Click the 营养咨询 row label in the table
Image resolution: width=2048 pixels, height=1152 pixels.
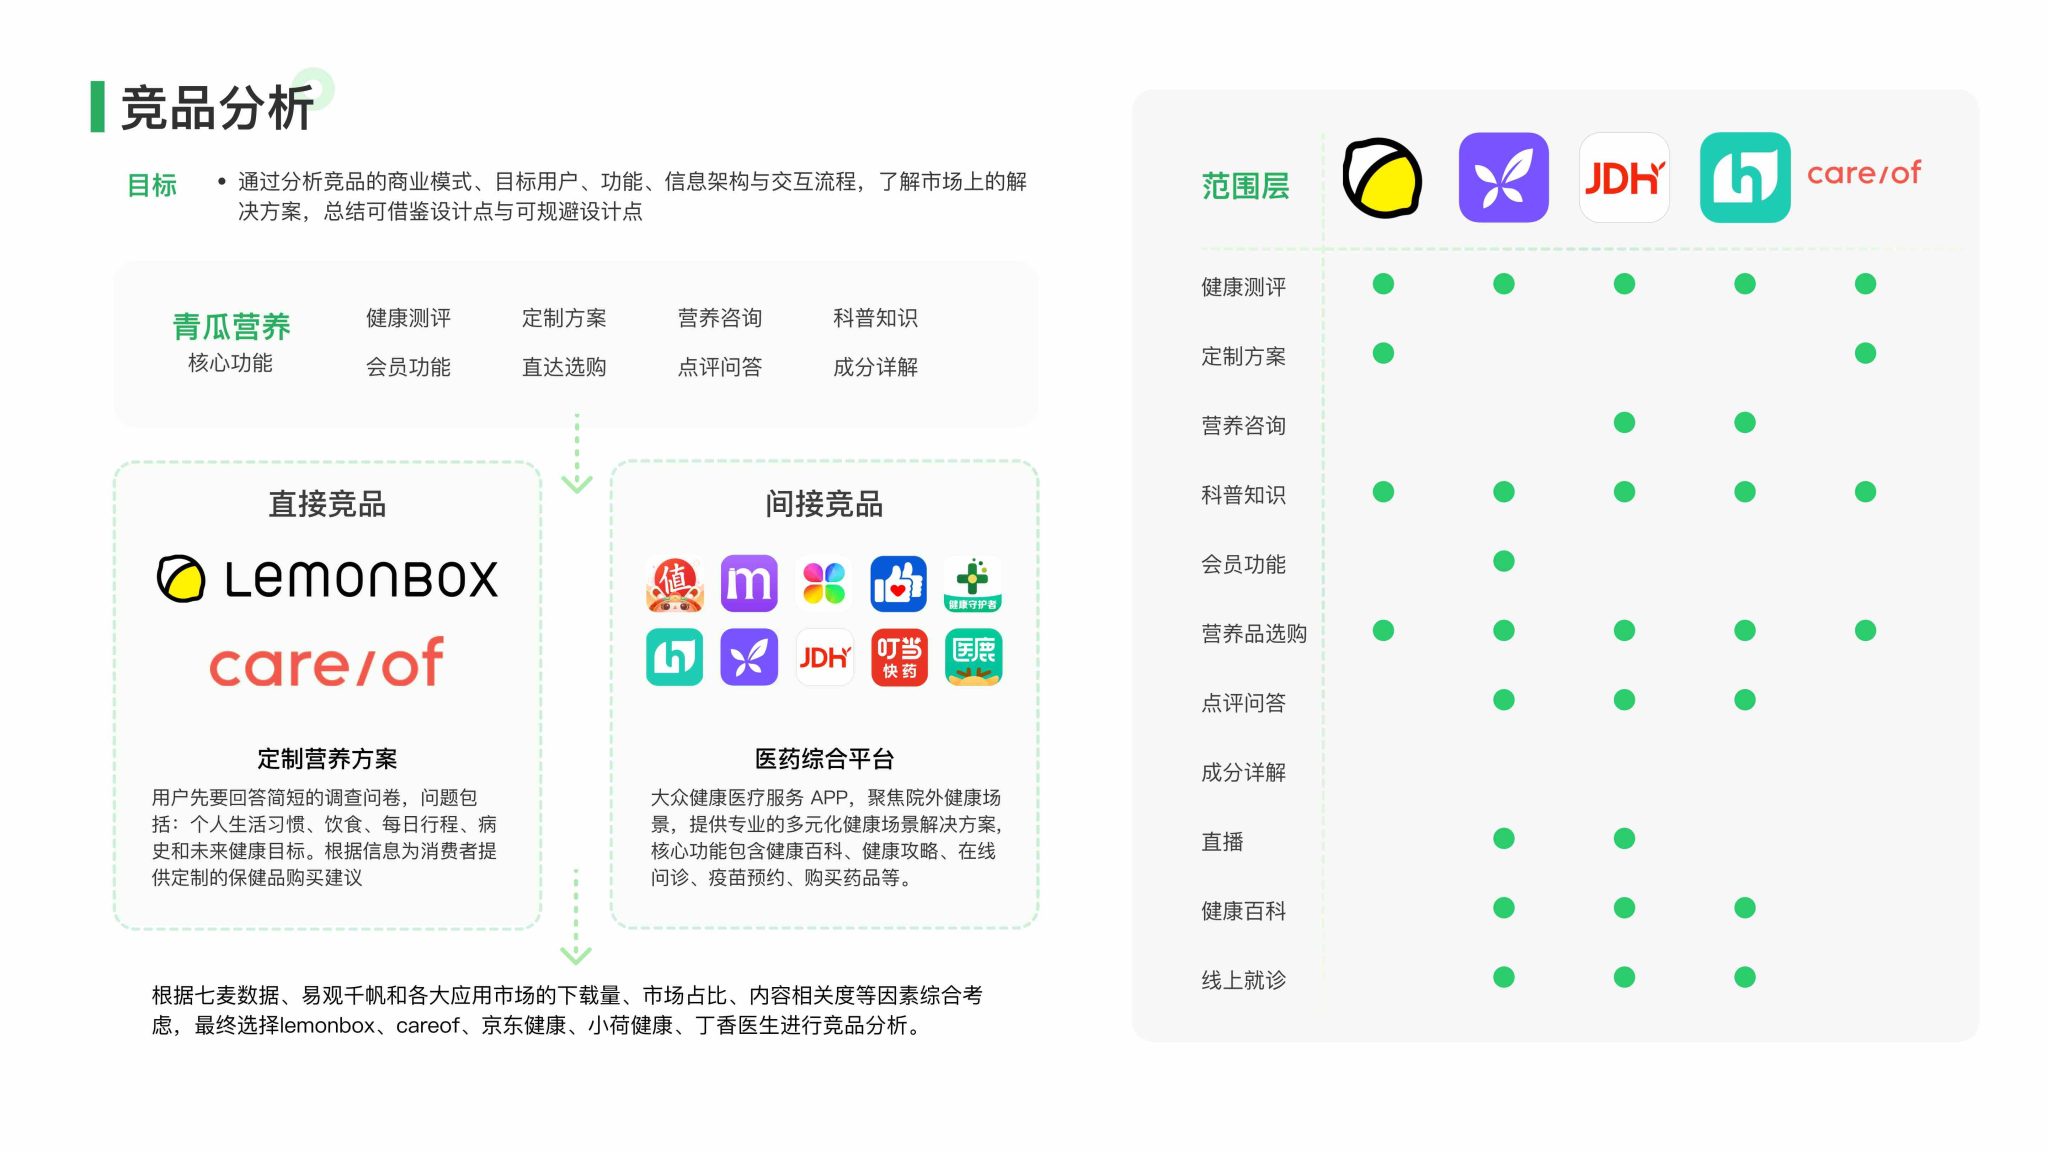1243,426
